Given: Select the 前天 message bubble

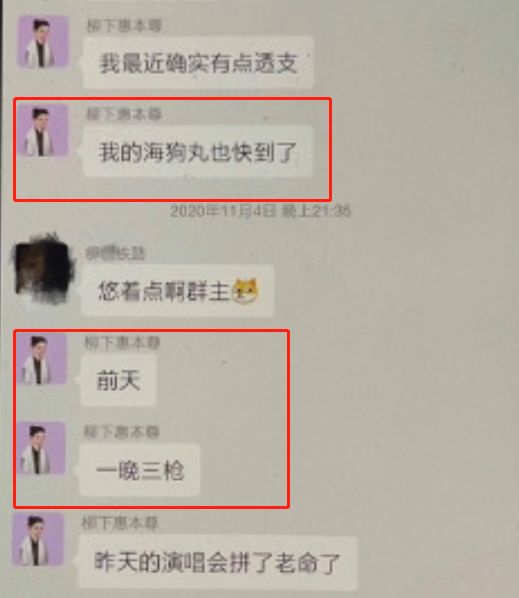Looking at the screenshot, I should [119, 380].
